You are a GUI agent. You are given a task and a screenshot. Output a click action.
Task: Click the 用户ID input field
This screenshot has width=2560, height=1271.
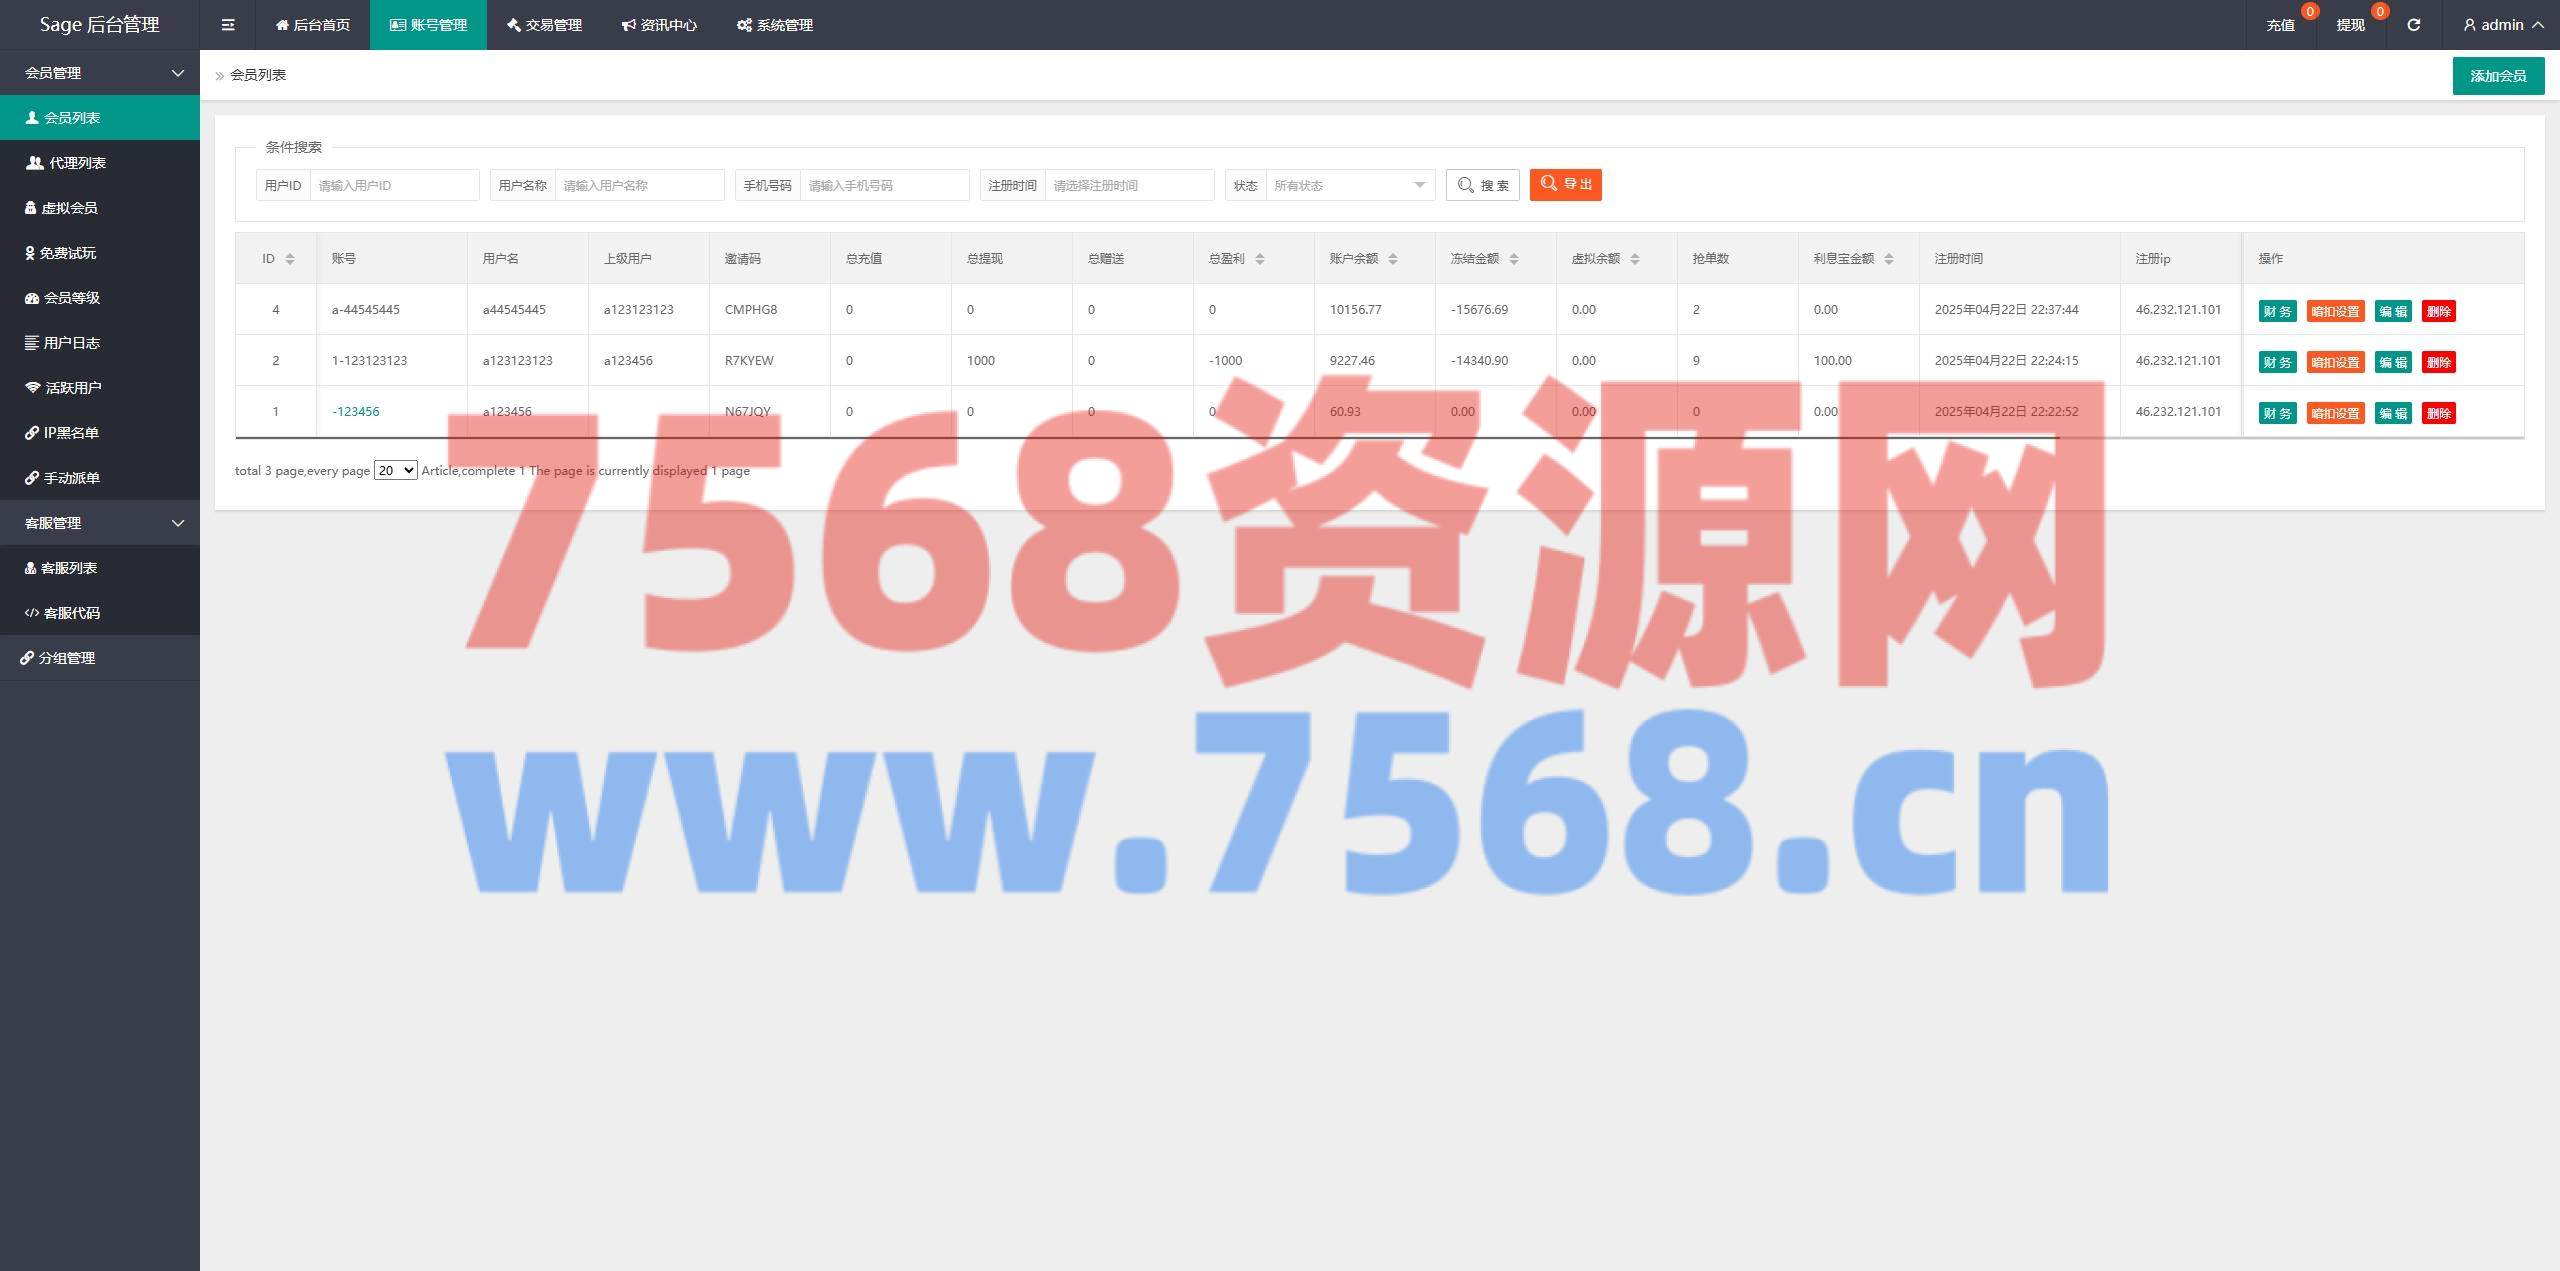point(394,185)
